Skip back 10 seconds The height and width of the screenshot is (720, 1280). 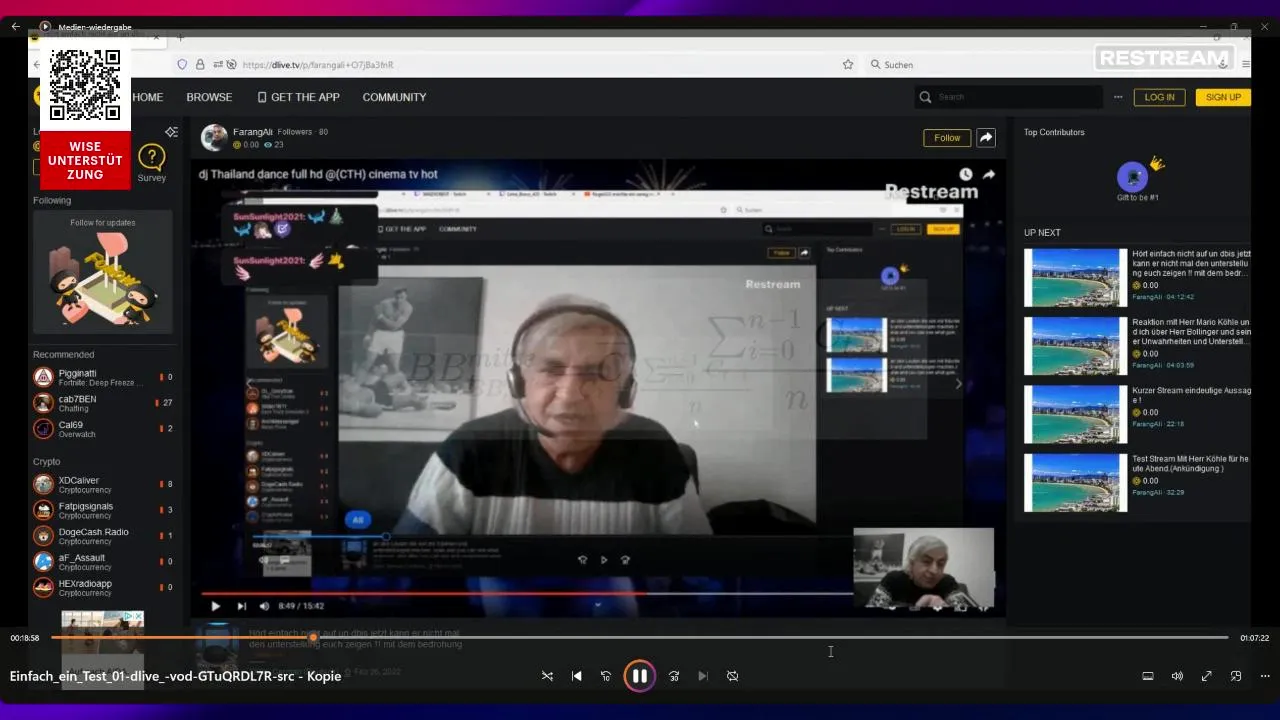tap(605, 676)
